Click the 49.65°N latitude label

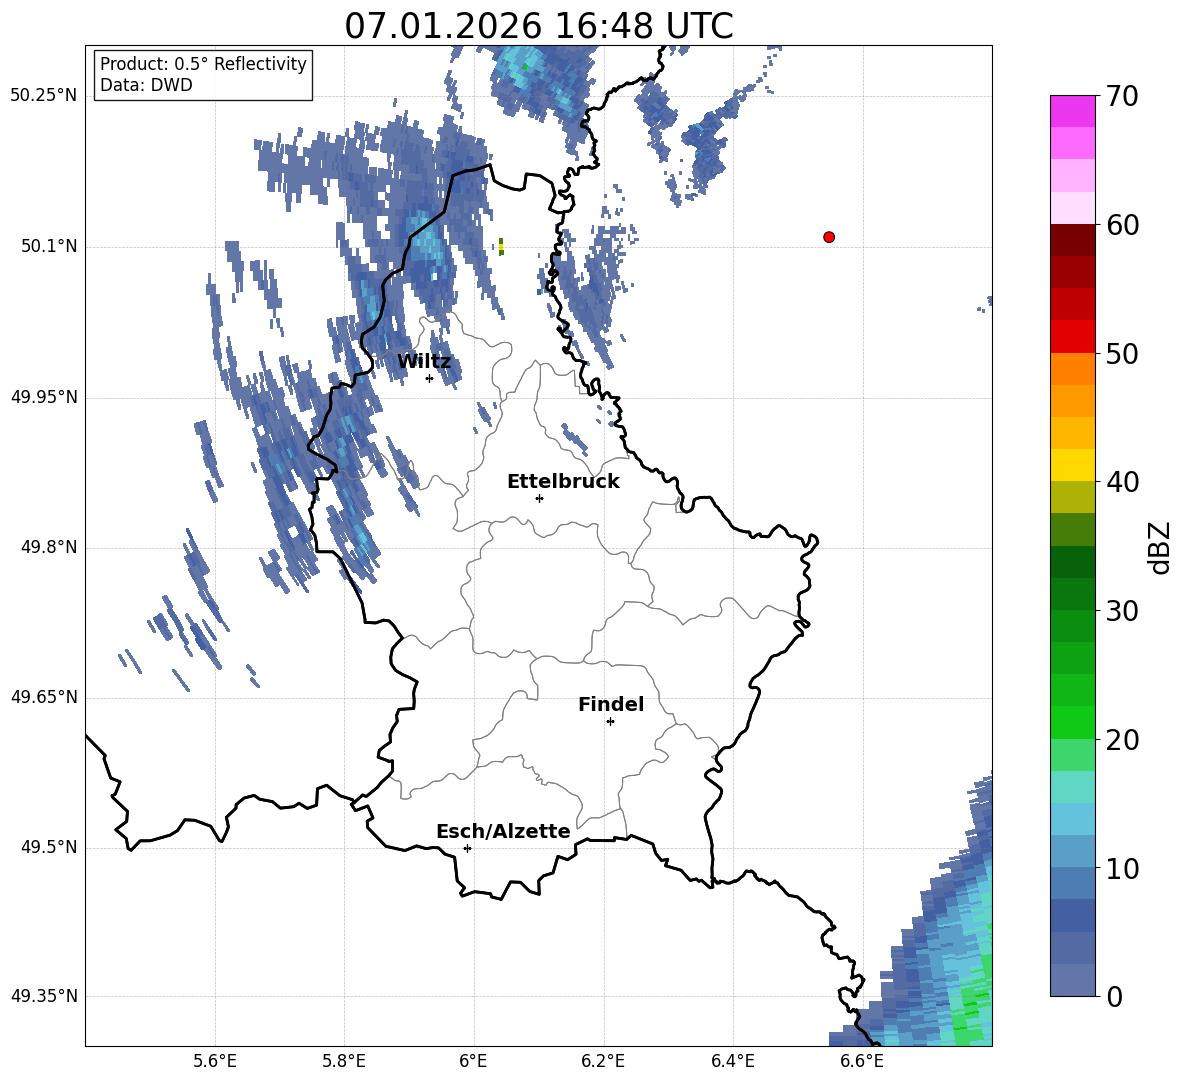[x=44, y=696]
